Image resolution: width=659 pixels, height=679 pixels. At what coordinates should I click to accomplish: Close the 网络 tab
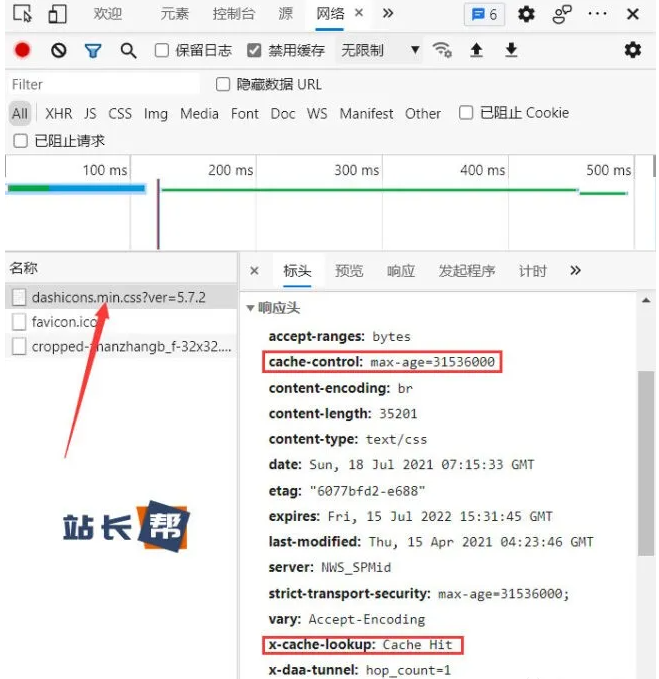(359, 13)
